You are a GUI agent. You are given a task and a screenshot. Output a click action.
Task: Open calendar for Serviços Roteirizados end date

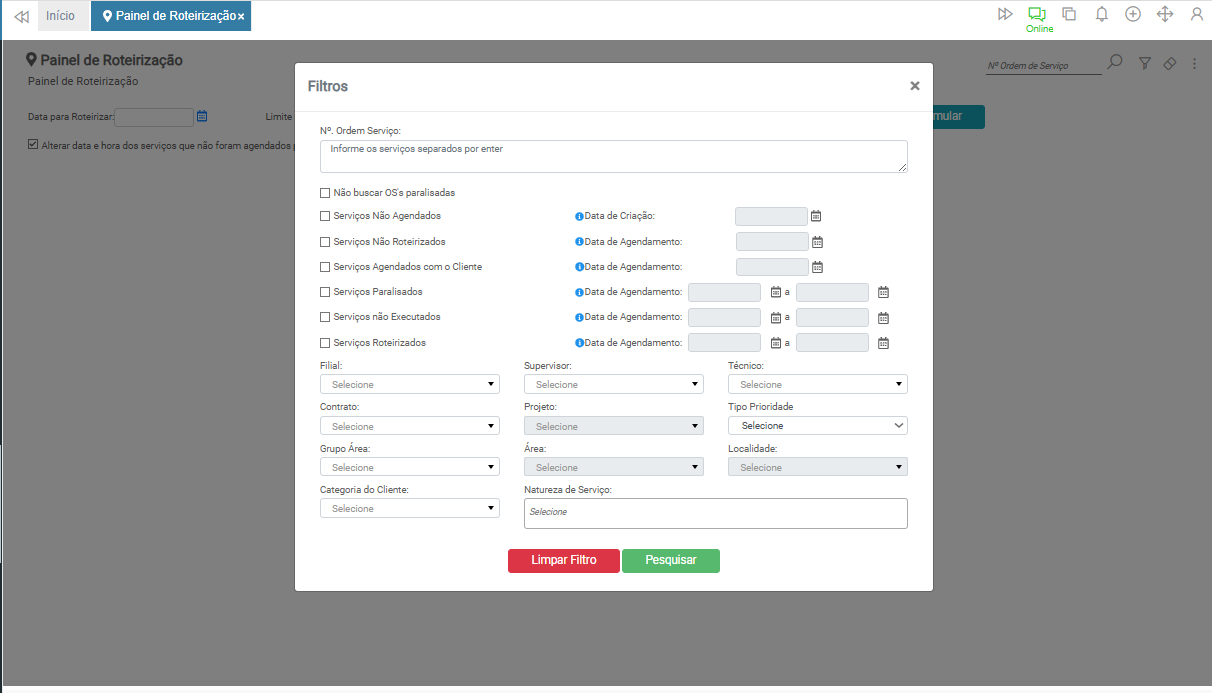coord(883,343)
